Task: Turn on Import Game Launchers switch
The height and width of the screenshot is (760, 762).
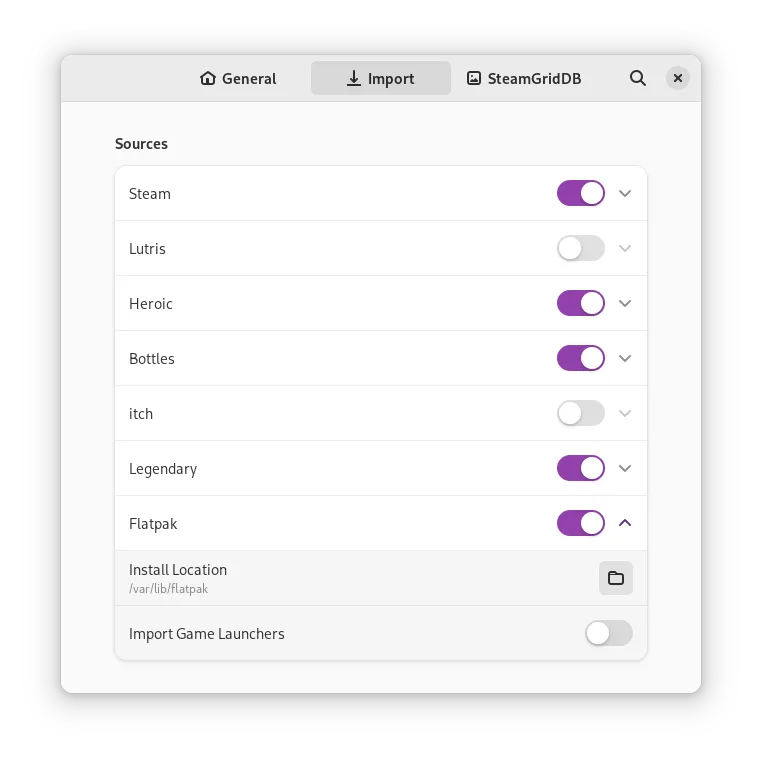Action: (x=609, y=633)
